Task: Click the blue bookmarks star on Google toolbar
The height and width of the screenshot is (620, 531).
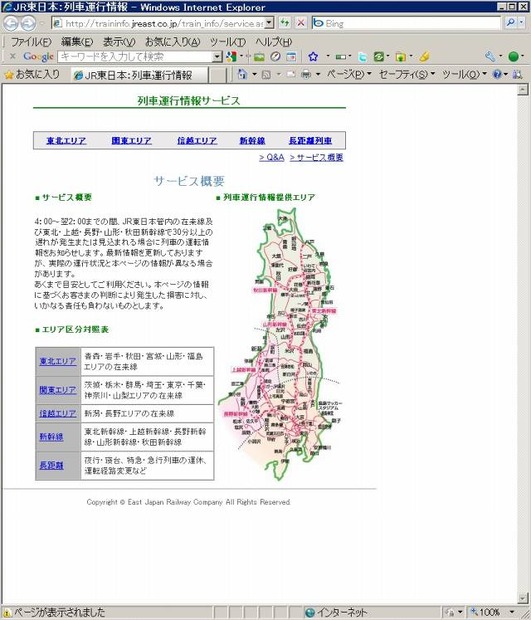Action: point(313,57)
